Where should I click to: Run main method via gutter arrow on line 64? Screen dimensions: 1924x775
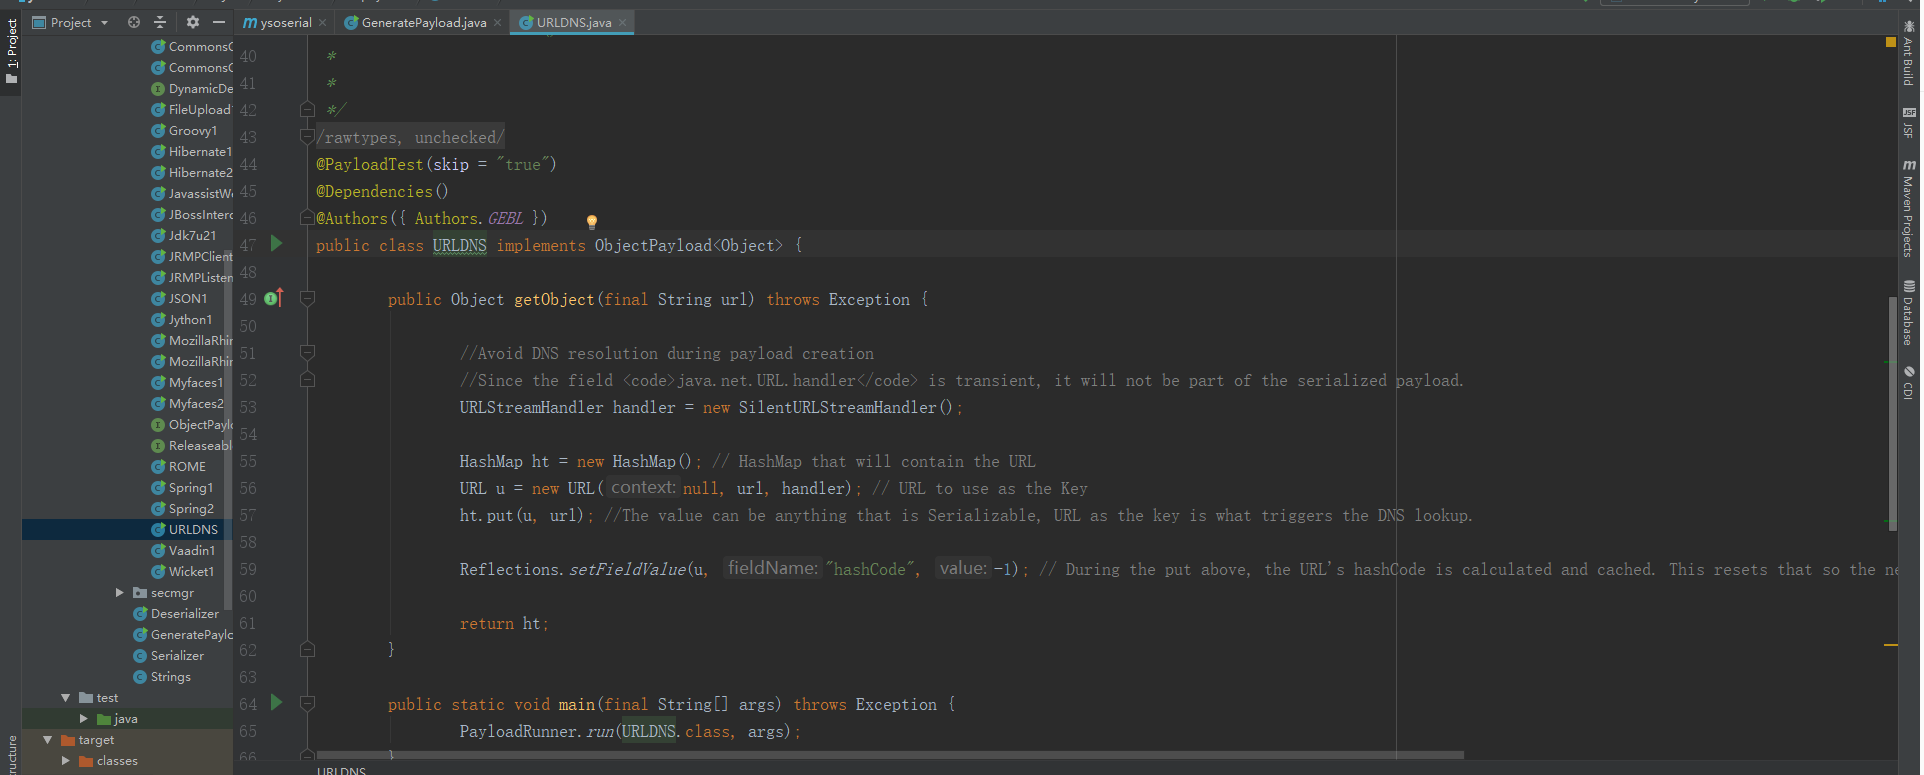(x=277, y=703)
